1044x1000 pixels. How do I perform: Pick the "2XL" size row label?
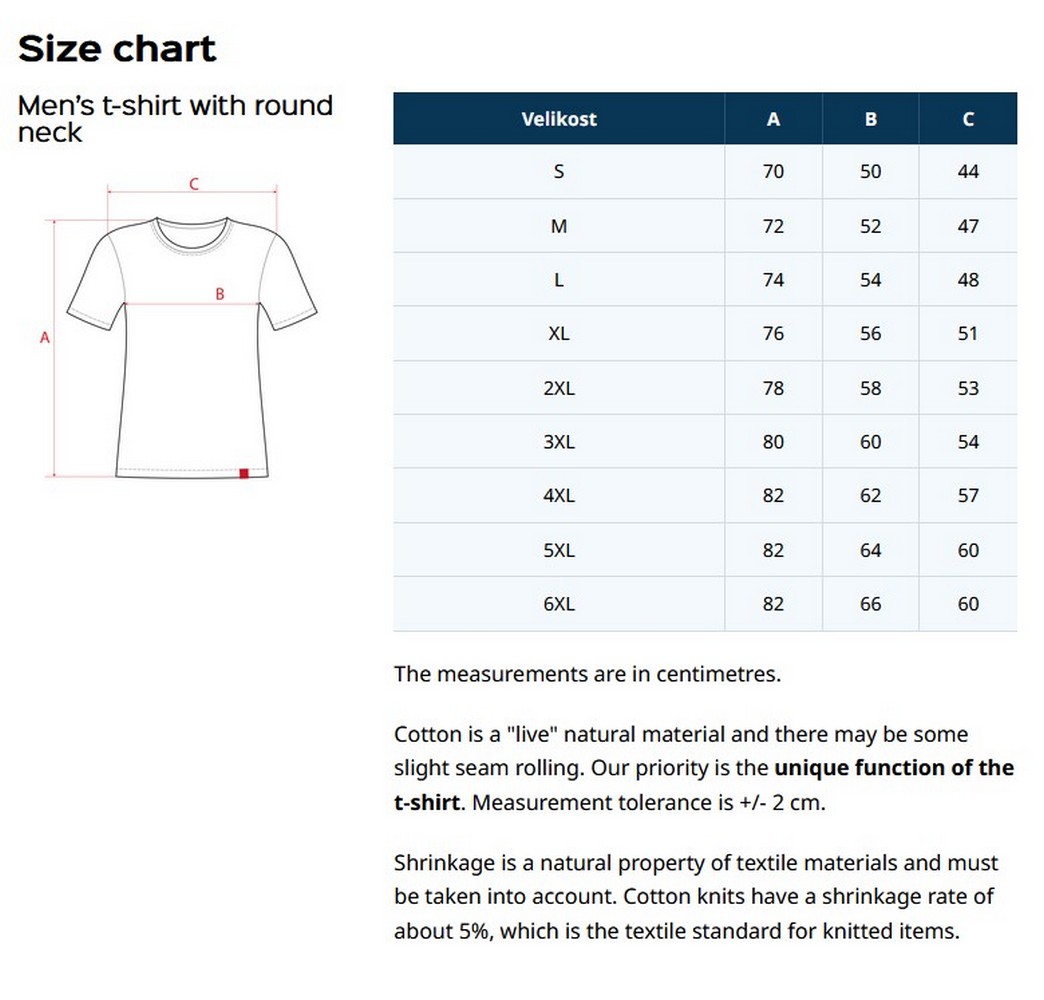tap(559, 388)
